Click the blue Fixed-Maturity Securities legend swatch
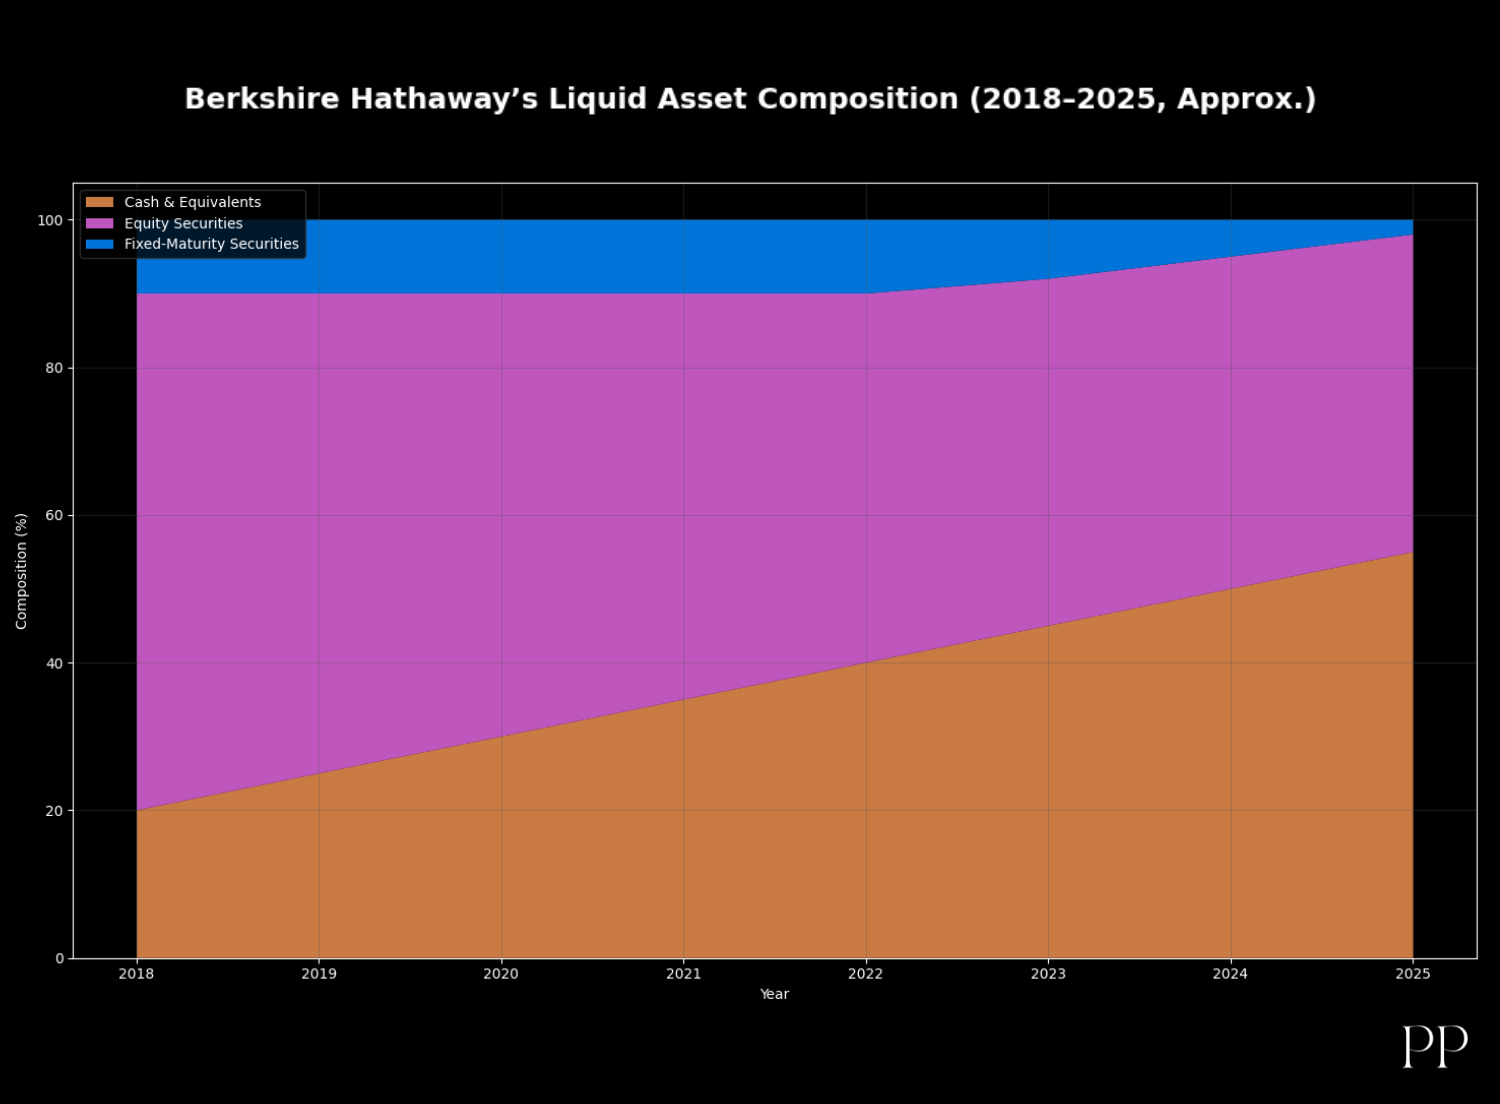Image resolution: width=1500 pixels, height=1104 pixels. [x=99, y=244]
